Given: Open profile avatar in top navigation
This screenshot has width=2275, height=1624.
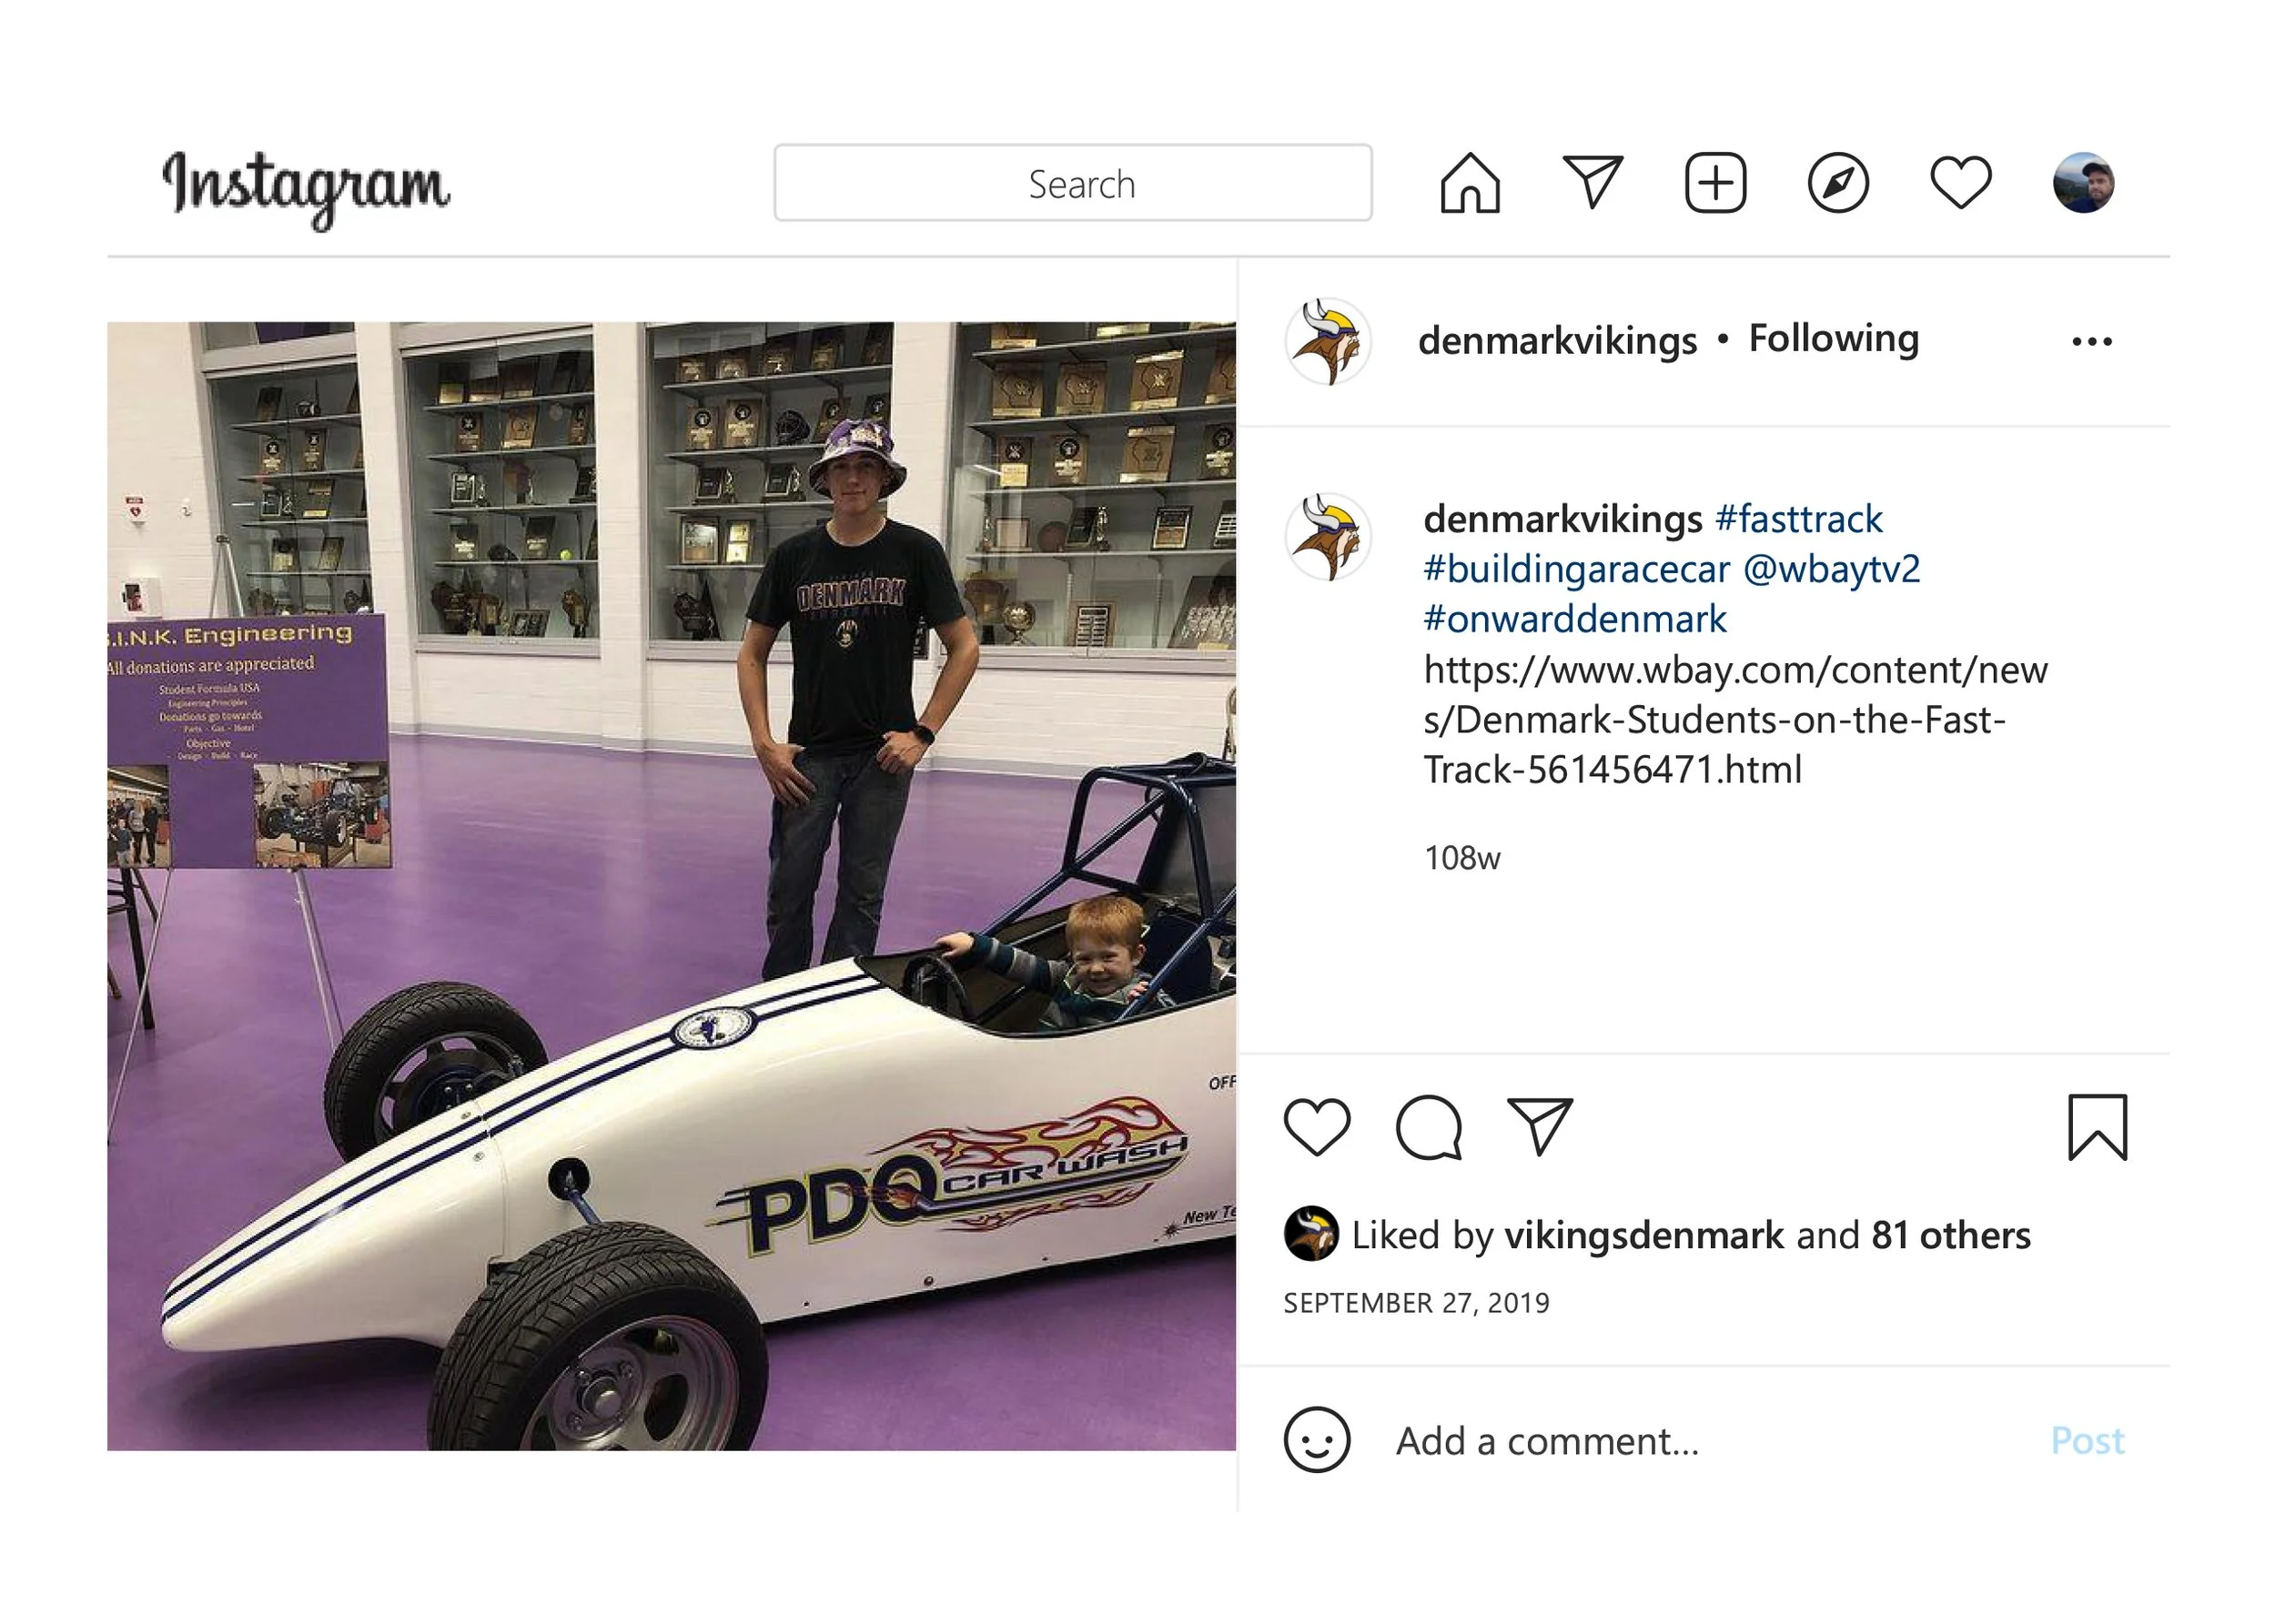Looking at the screenshot, I should [x=2083, y=182].
